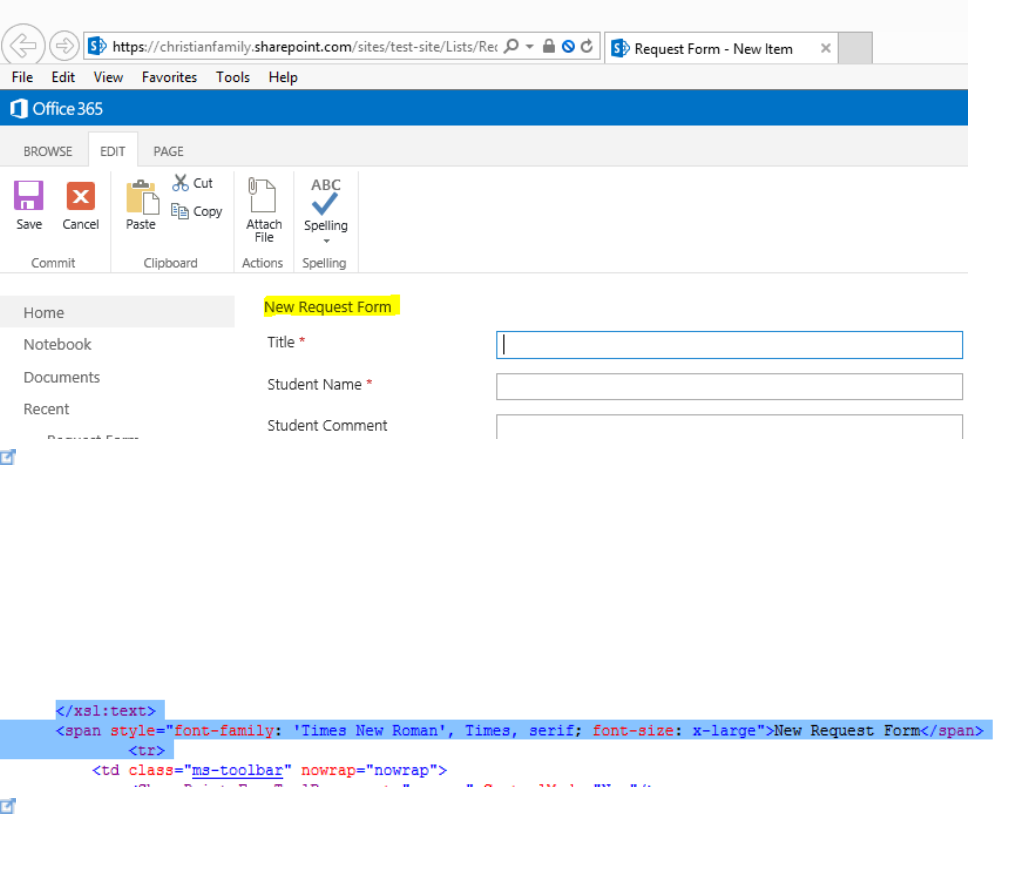Switch to the BROWSE ribbon tab
This screenshot has height=888, width=1028.
[x=48, y=151]
